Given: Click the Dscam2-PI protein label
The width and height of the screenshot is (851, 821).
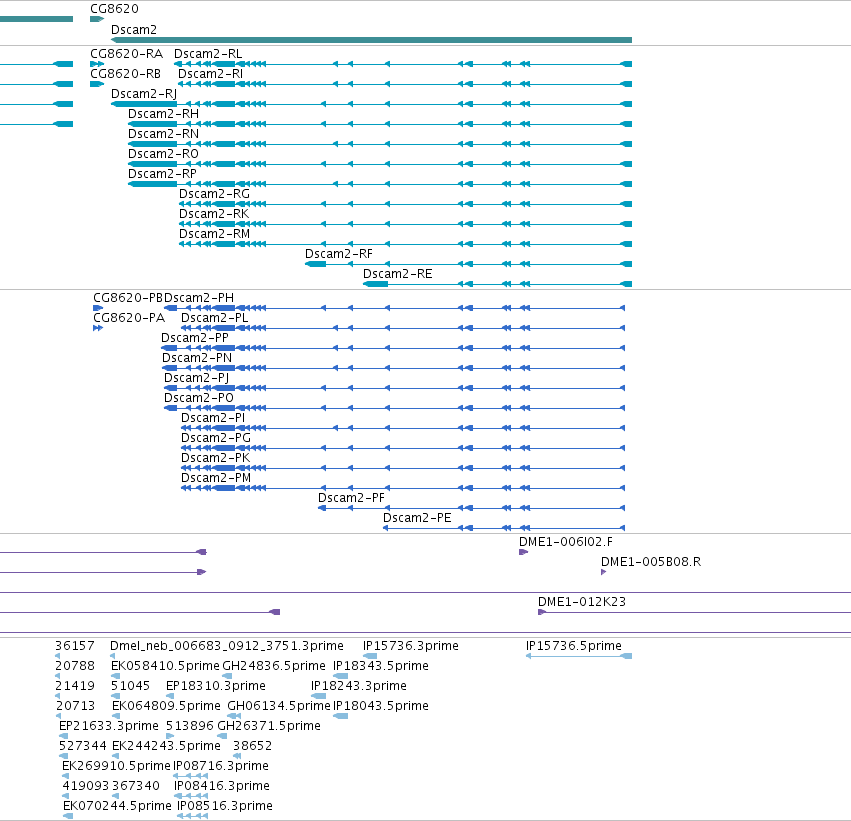Looking at the screenshot, I should coord(213,418).
